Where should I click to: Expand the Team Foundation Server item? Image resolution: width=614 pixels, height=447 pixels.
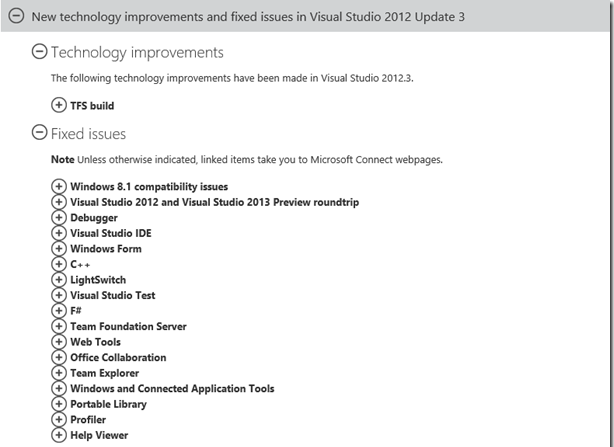tap(59, 326)
